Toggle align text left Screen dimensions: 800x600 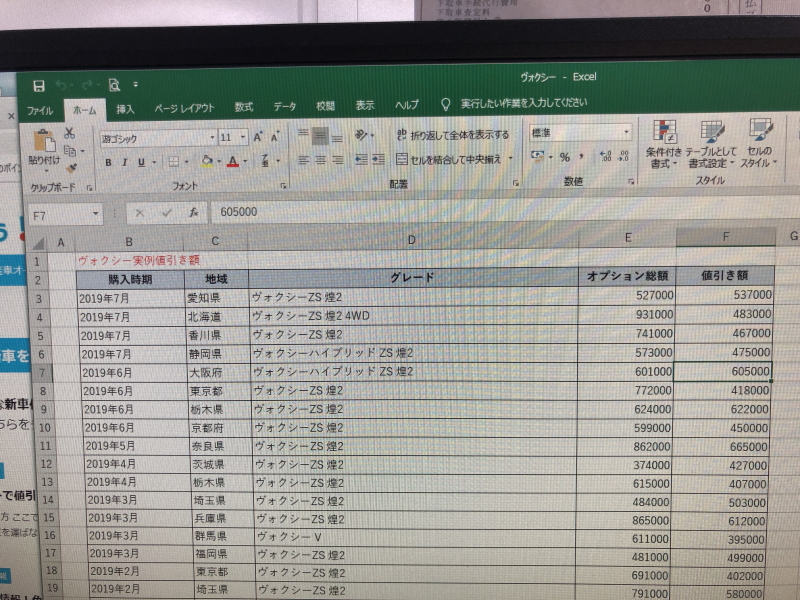coord(303,160)
